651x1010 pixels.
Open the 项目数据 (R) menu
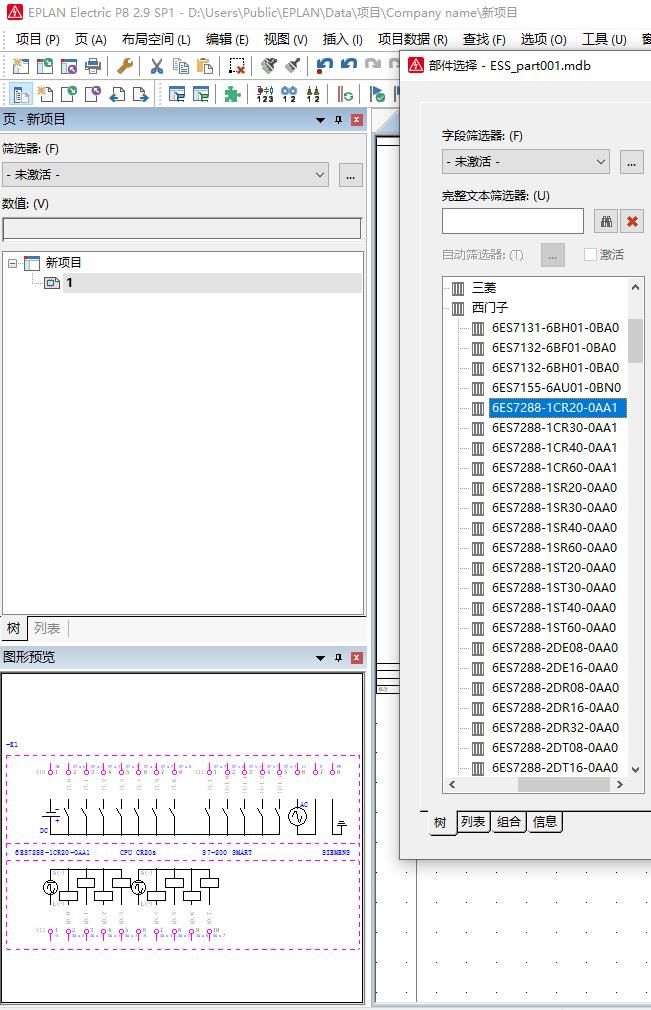click(x=413, y=39)
